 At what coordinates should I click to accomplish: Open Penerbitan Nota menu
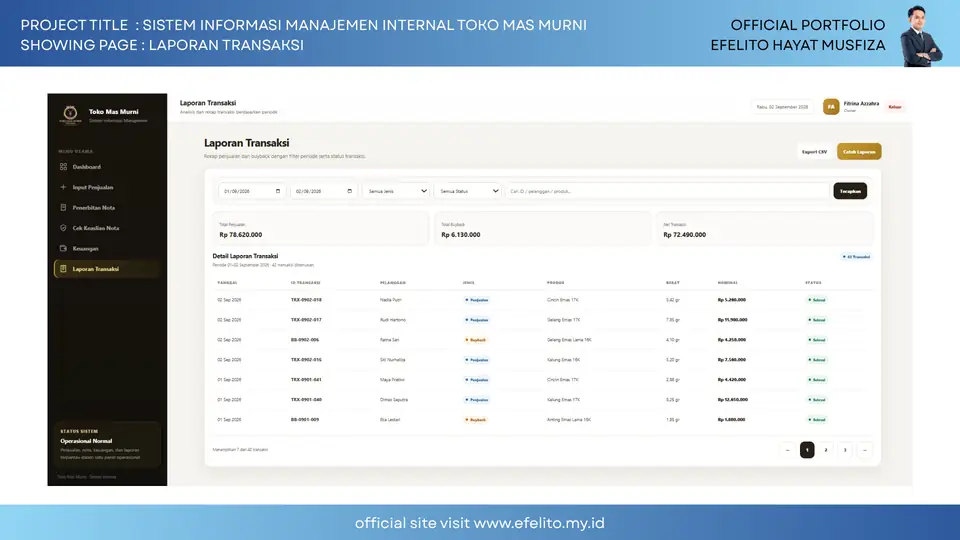(107, 208)
